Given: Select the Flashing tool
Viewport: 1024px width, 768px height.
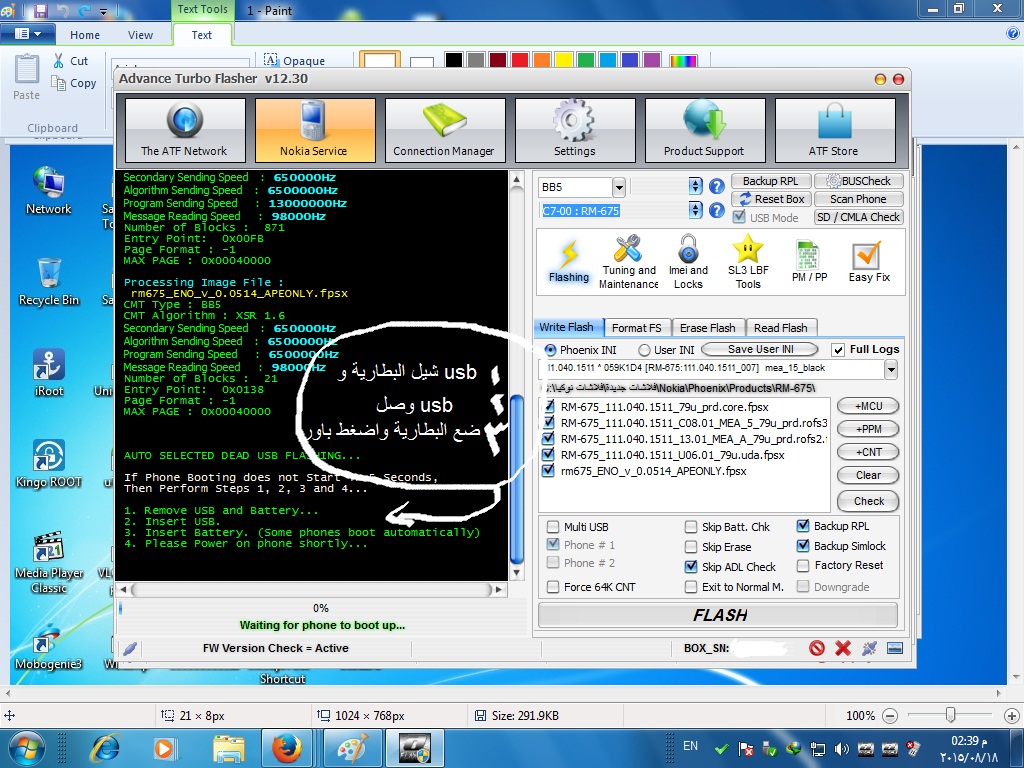Looking at the screenshot, I should pos(569,261).
